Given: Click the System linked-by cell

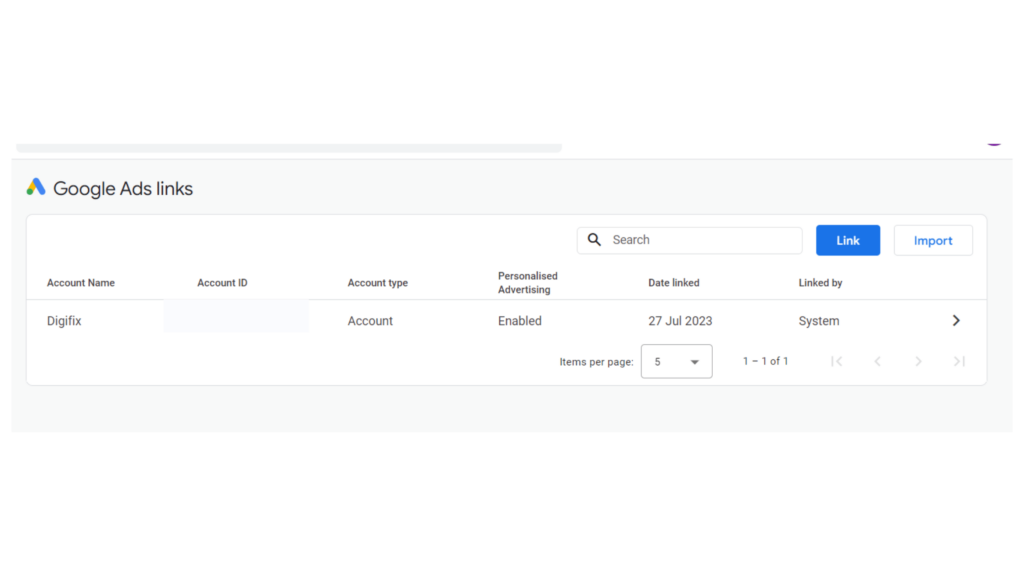Looking at the screenshot, I should point(819,321).
